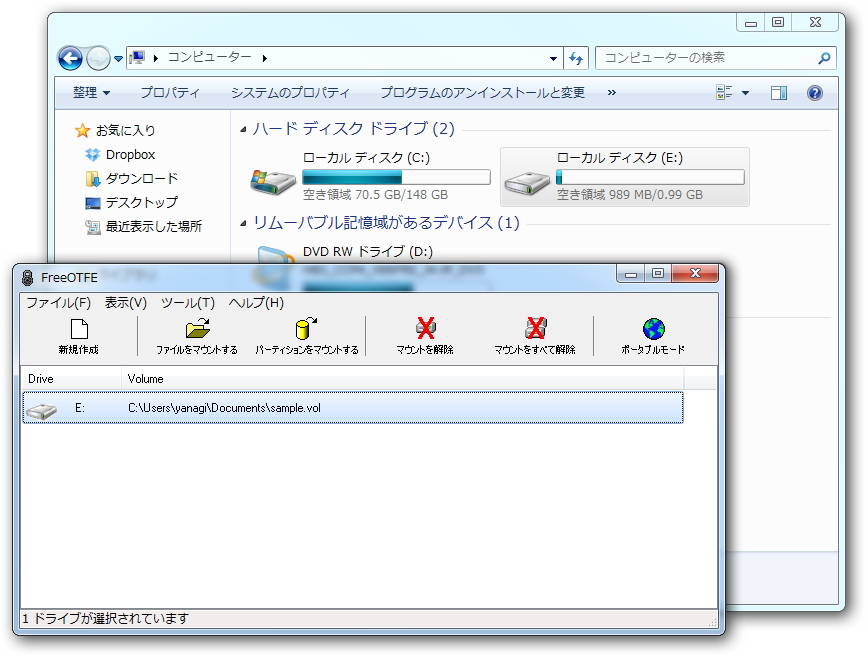Viewport: 866px width, 656px height.
Task: Collapse the ハード ディスク ドライブ section
Action: click(239, 129)
